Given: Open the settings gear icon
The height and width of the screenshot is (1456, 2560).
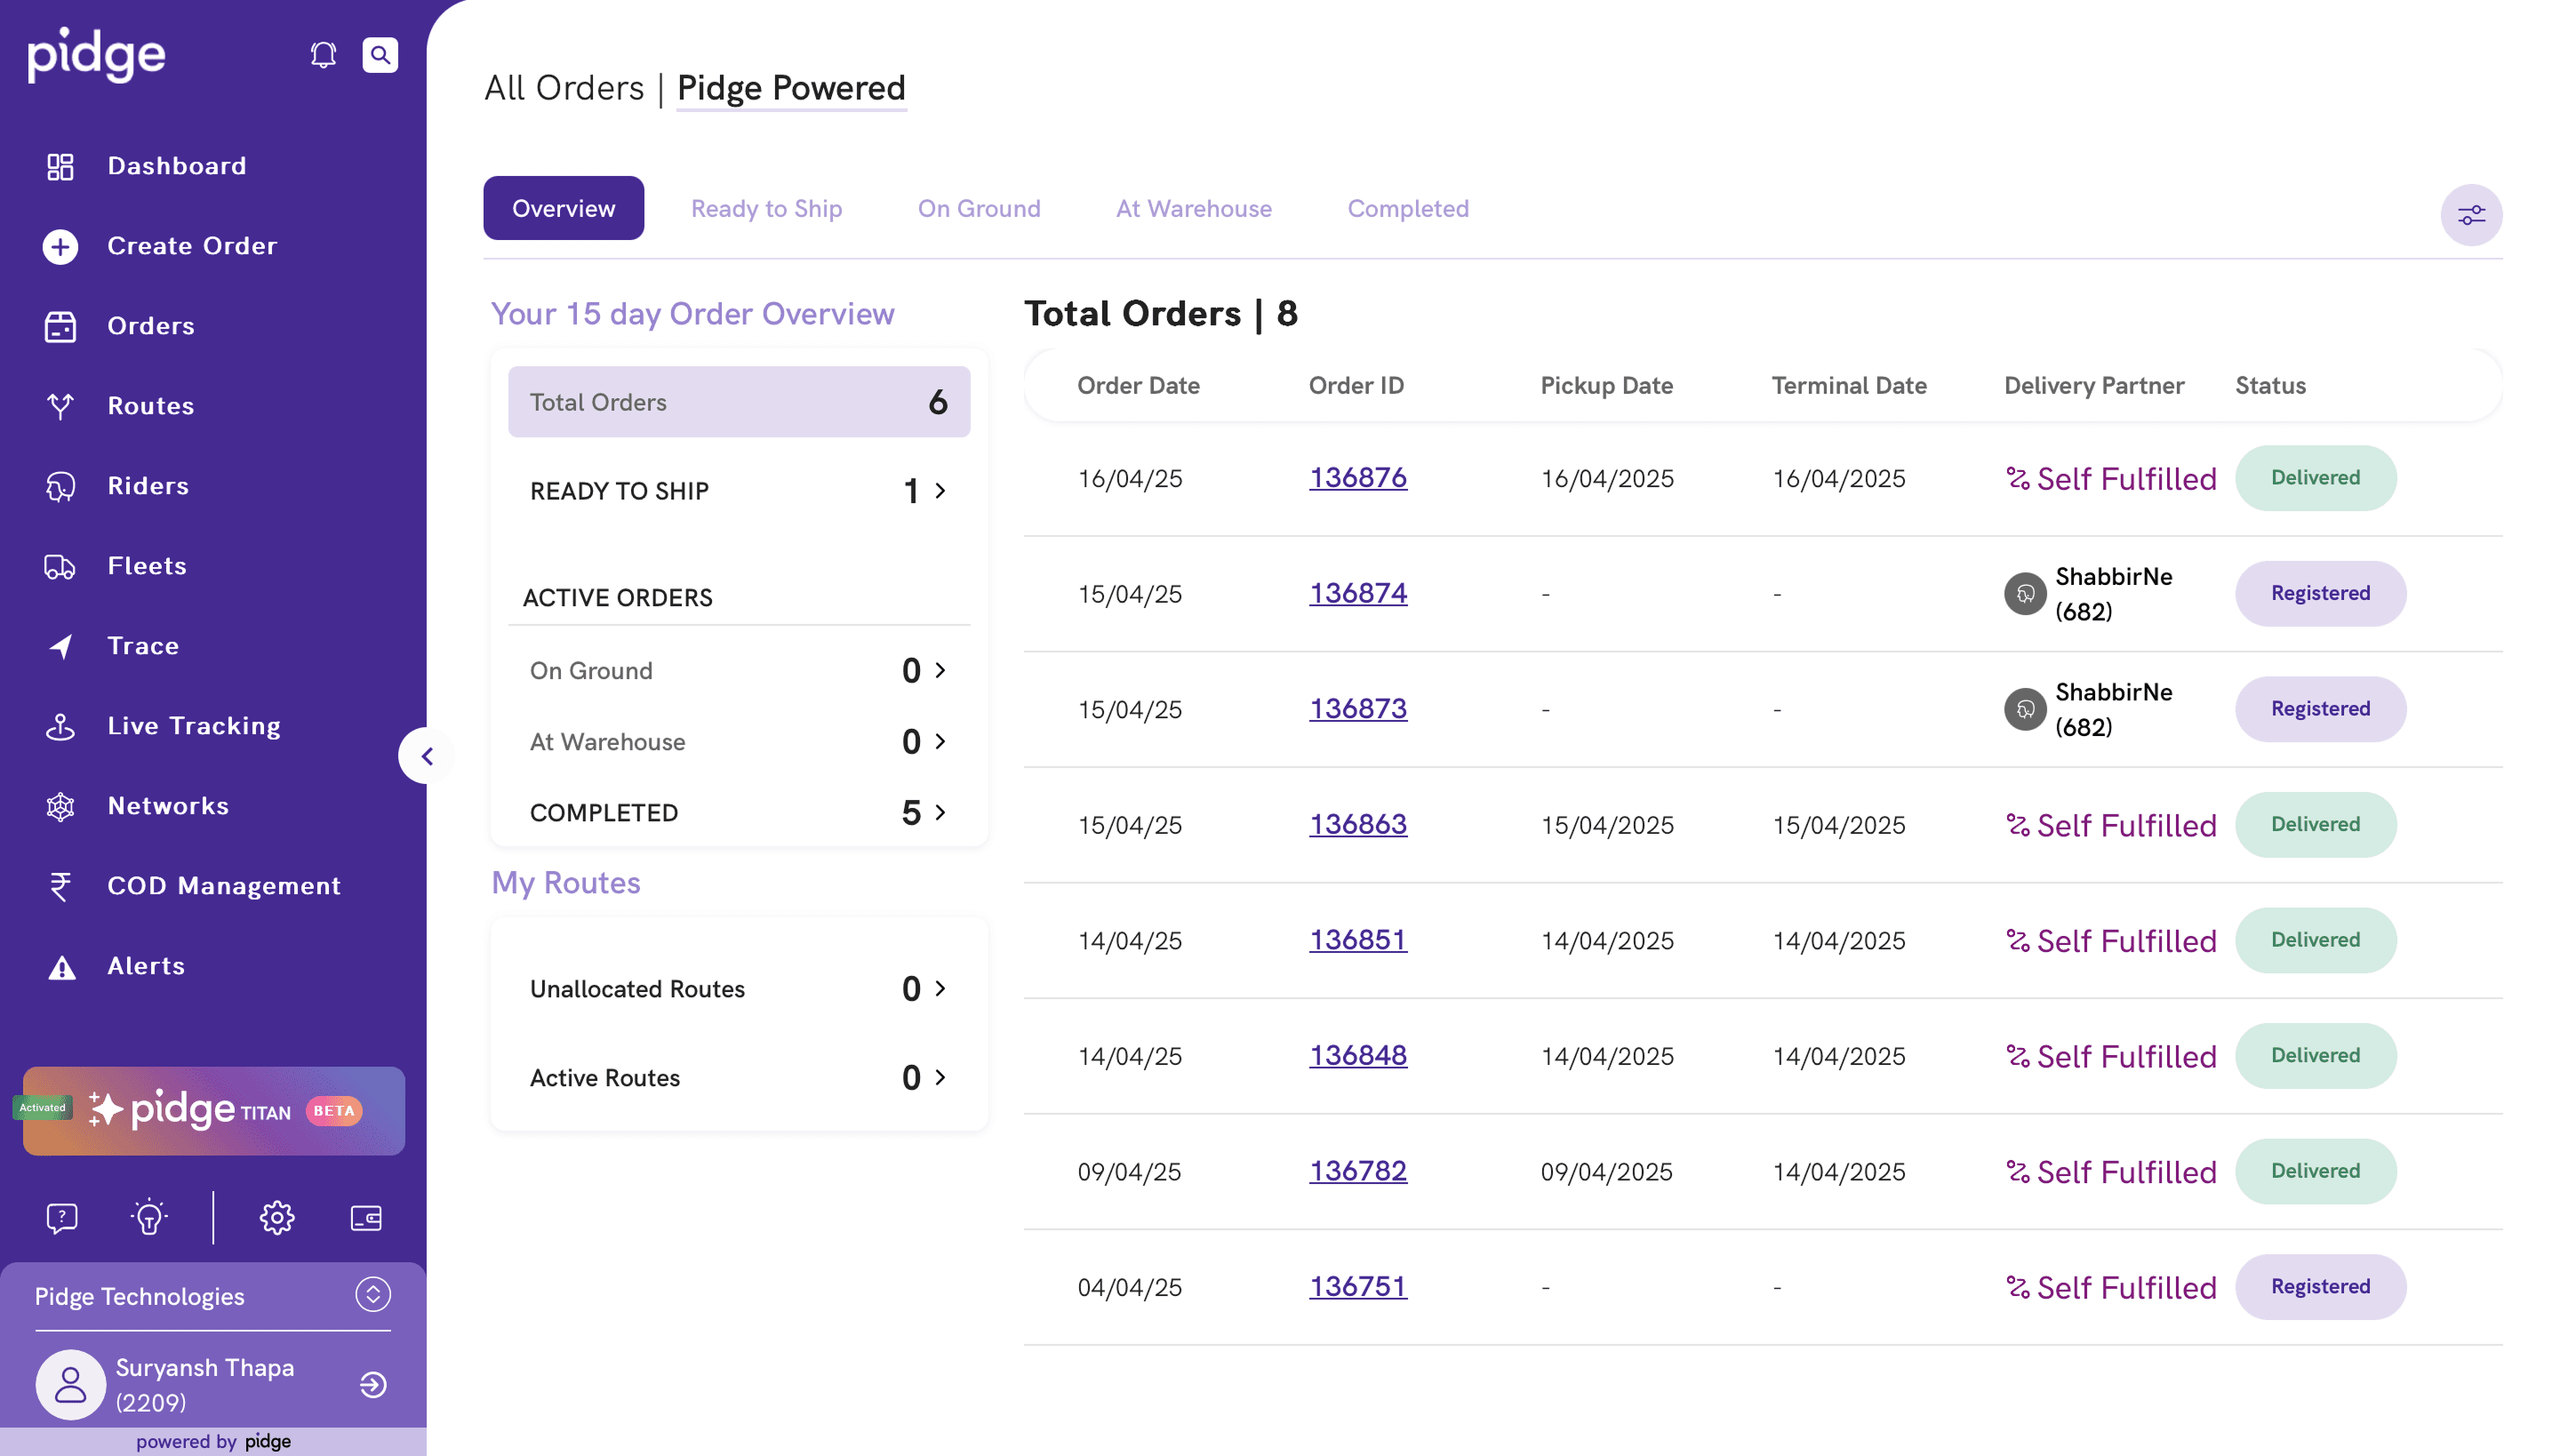Looking at the screenshot, I should 277,1217.
